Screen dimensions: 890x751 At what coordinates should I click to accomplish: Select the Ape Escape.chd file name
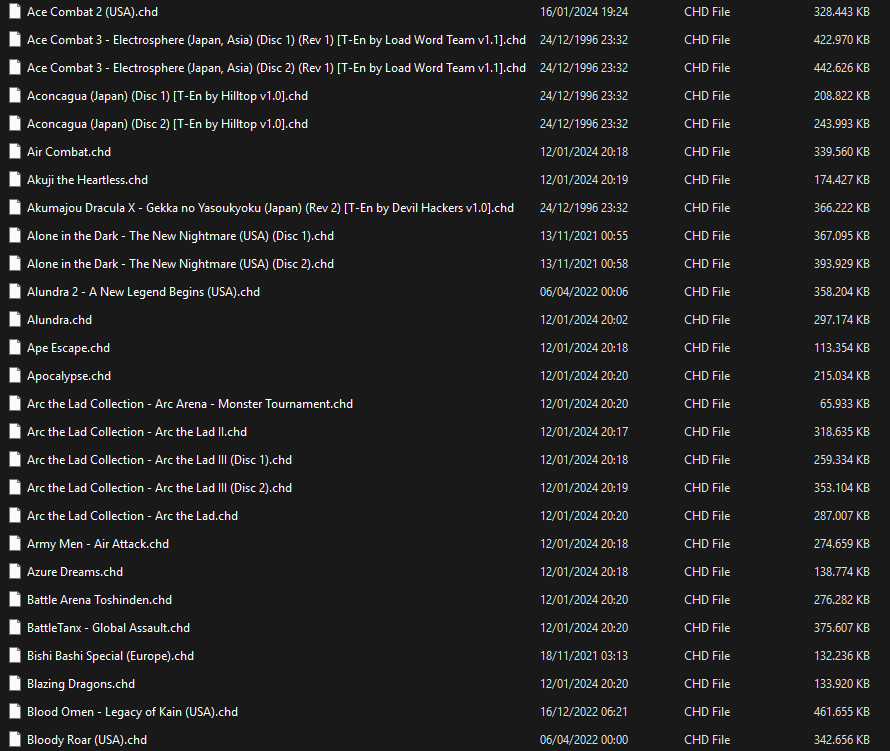tap(68, 347)
